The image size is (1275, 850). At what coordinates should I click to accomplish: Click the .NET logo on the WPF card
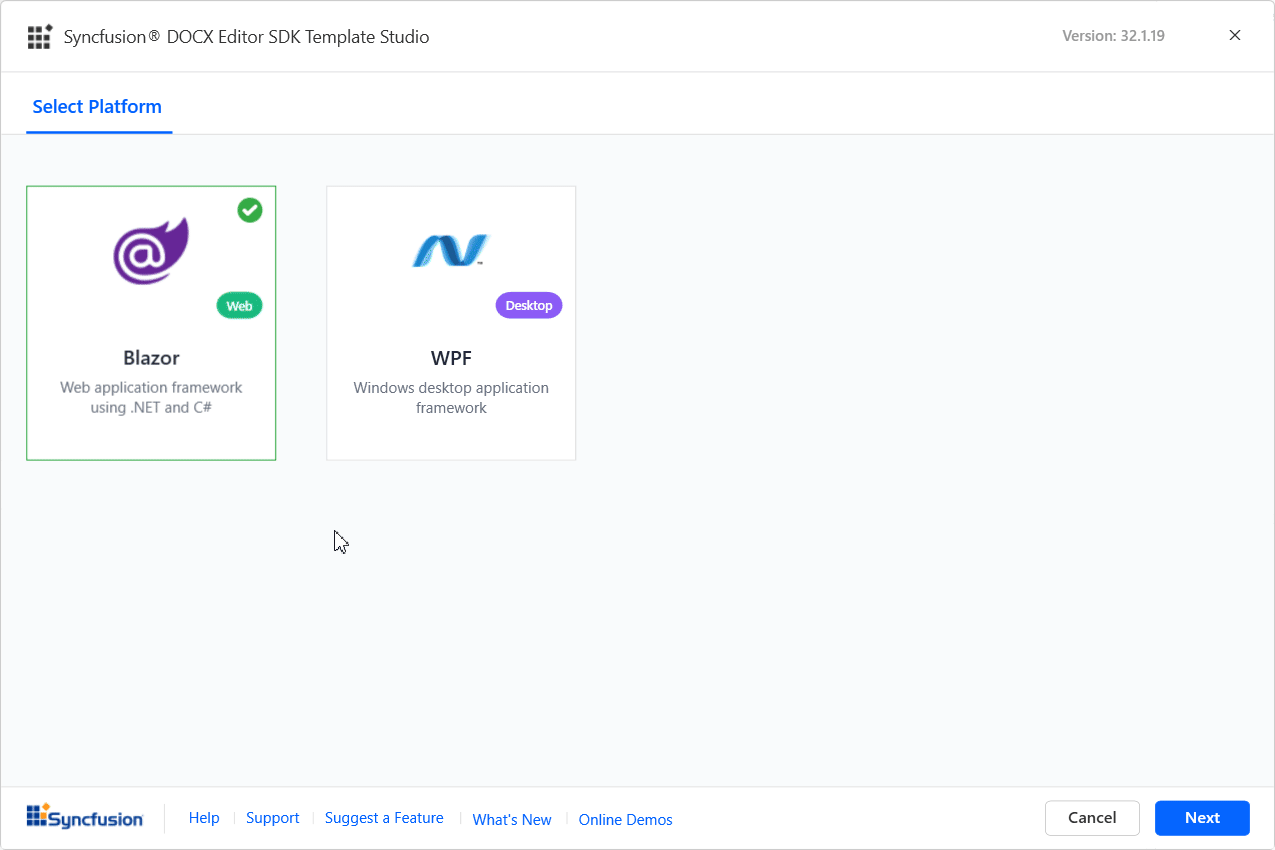[x=451, y=248]
